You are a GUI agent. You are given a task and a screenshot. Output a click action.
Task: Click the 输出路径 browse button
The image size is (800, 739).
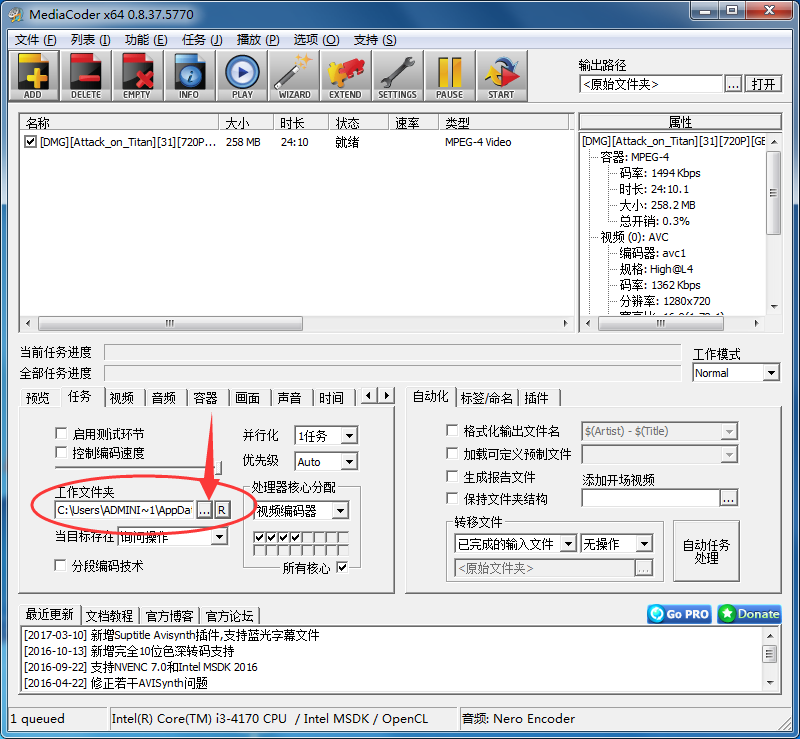point(734,84)
